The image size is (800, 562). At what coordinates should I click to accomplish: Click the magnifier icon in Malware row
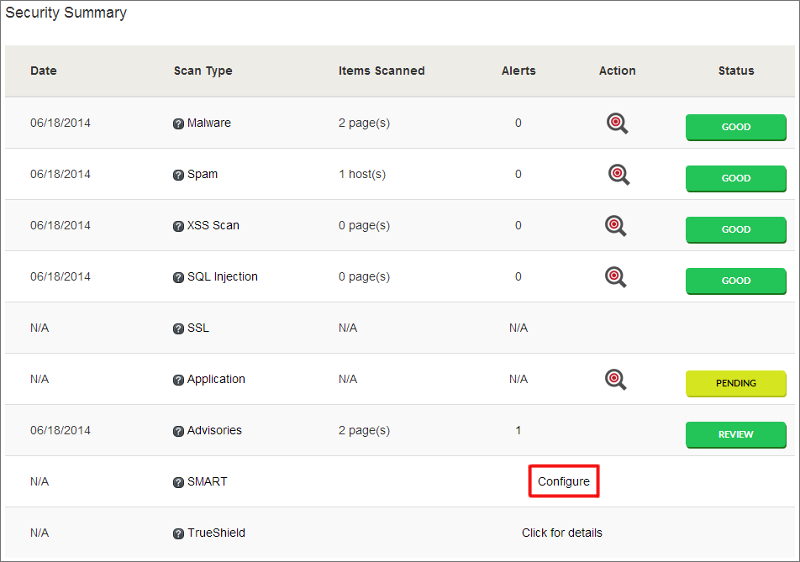pyautogui.click(x=617, y=123)
